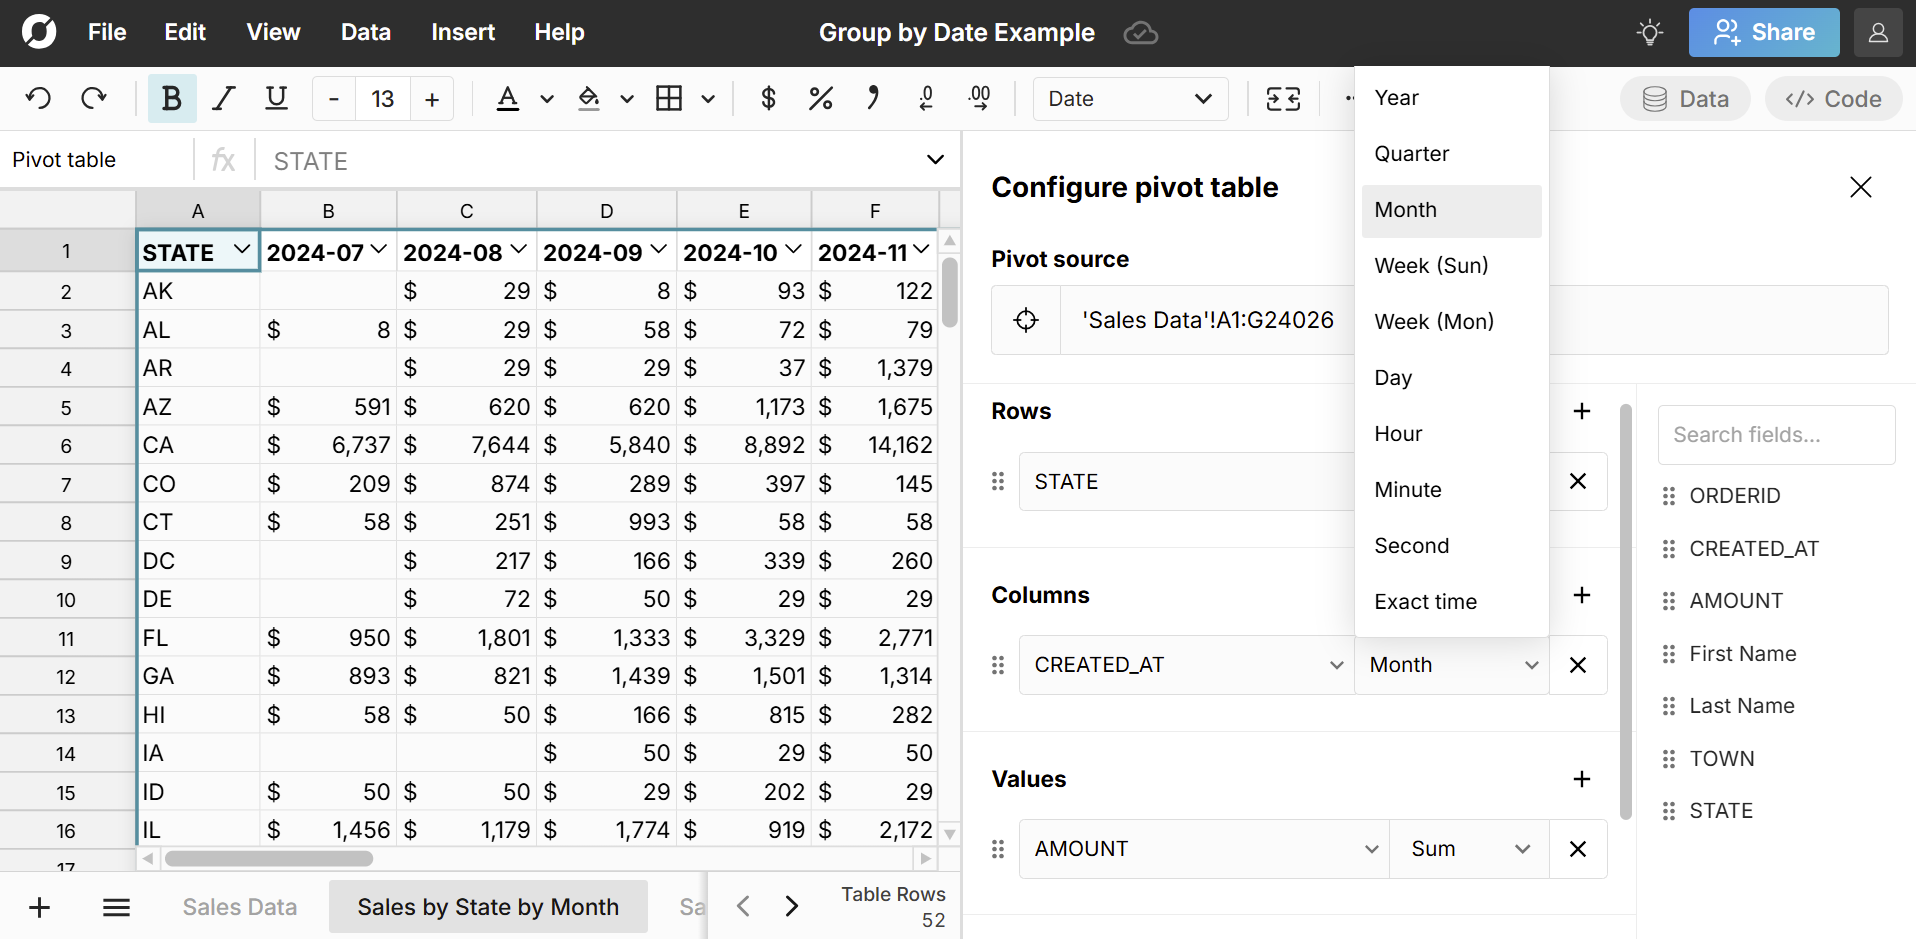Click the text color swatch
Viewport: 1916px width, 939px height.
coord(508,98)
